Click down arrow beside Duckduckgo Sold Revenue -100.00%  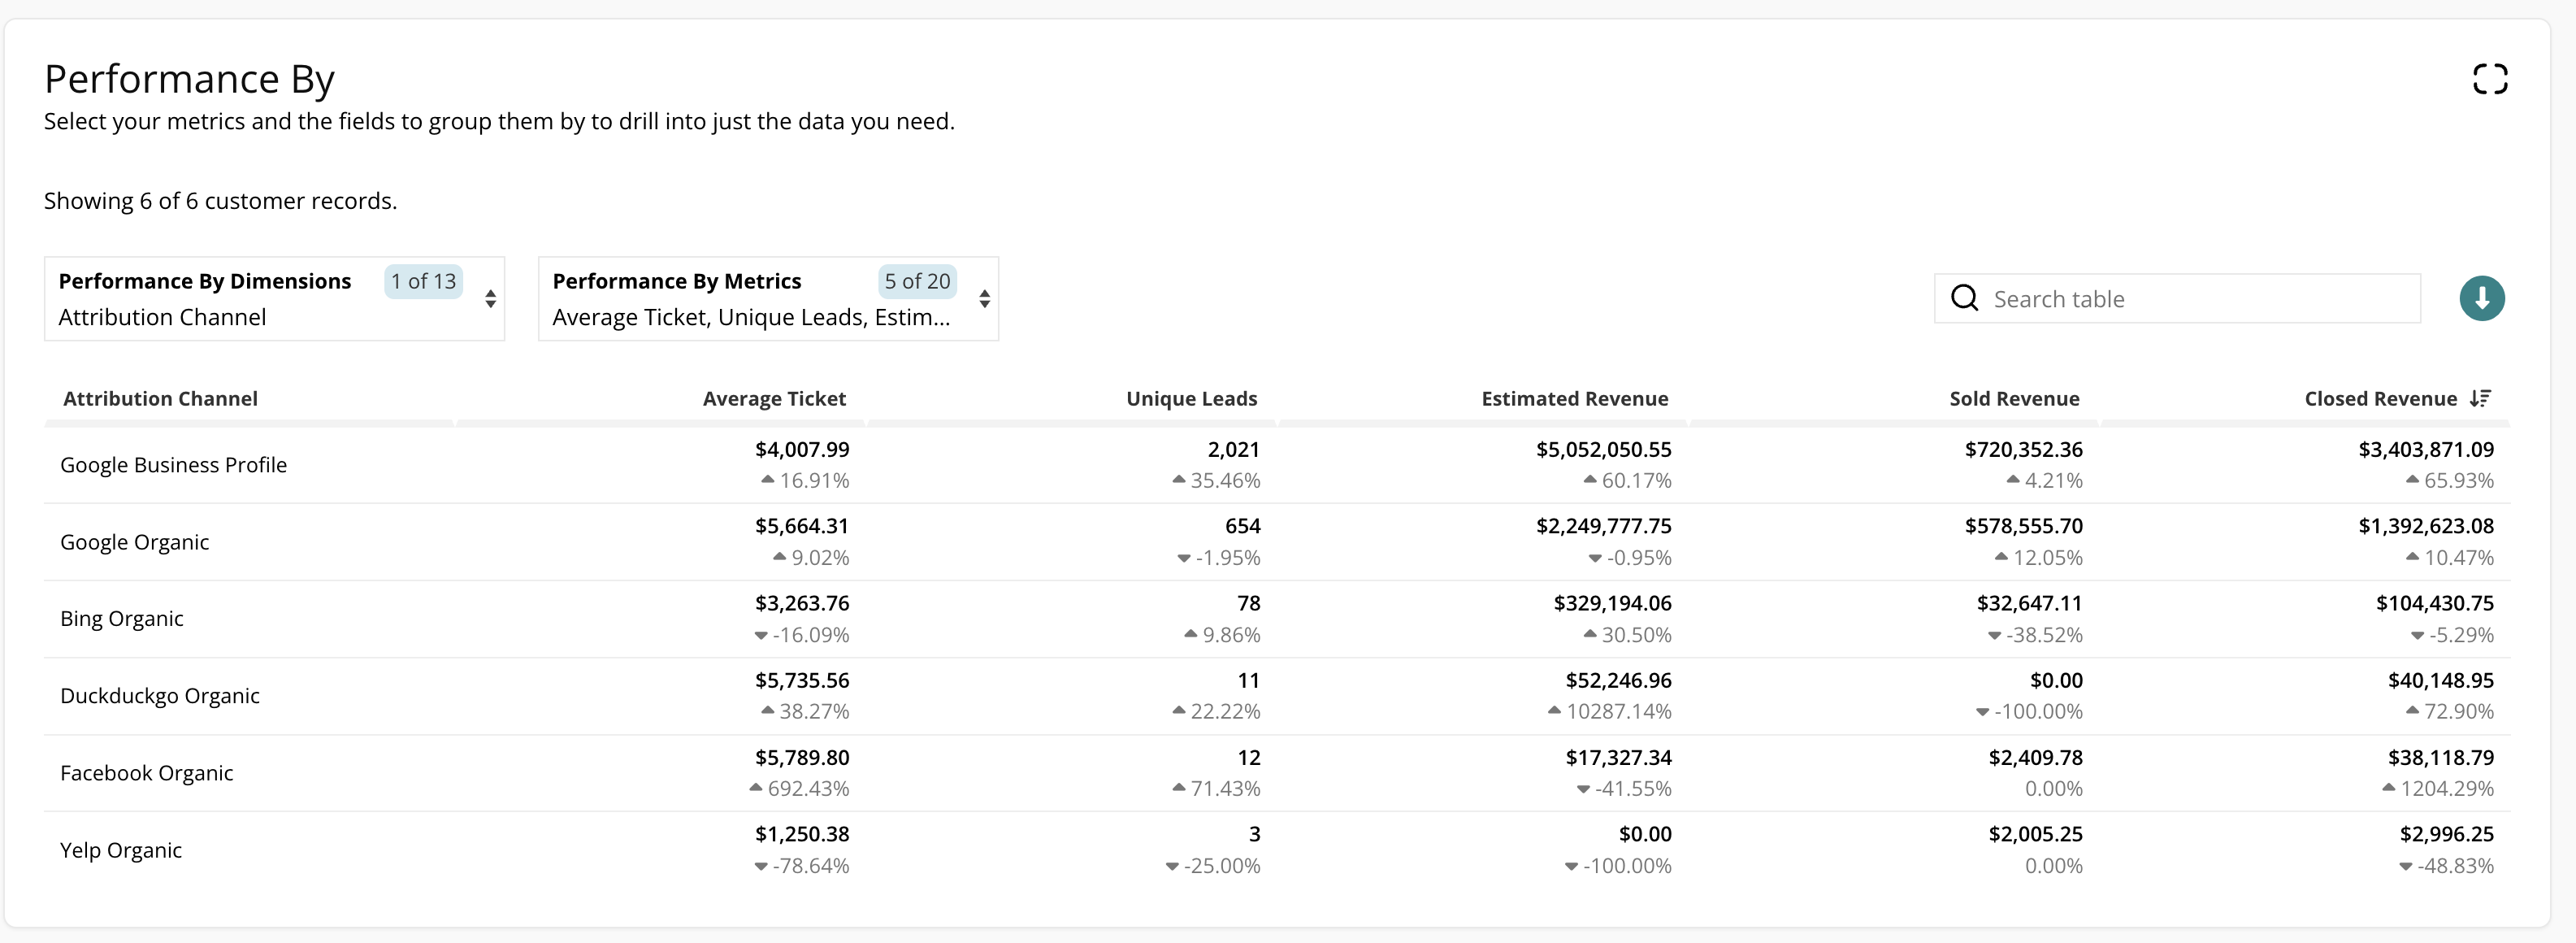(1982, 712)
